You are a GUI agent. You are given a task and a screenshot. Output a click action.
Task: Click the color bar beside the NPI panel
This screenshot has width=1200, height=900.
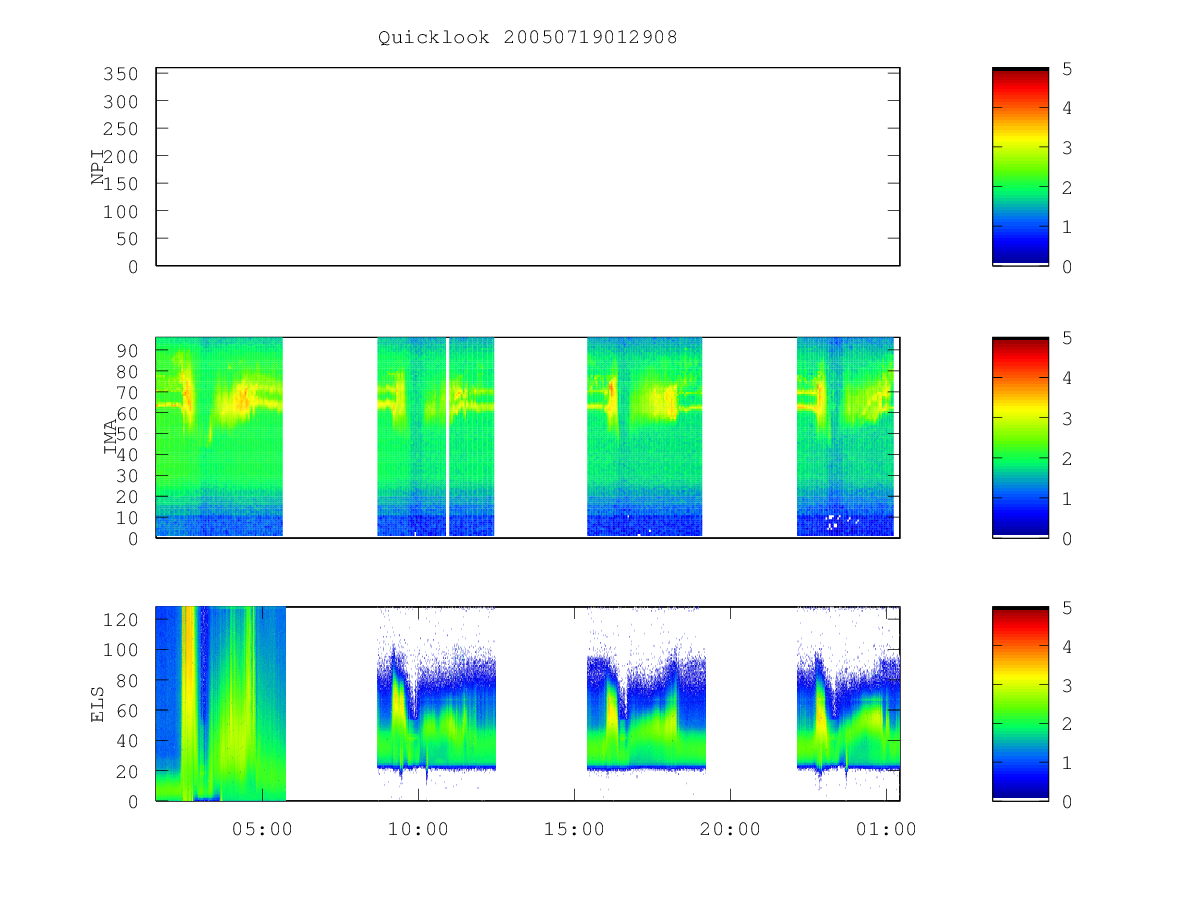click(x=1020, y=167)
